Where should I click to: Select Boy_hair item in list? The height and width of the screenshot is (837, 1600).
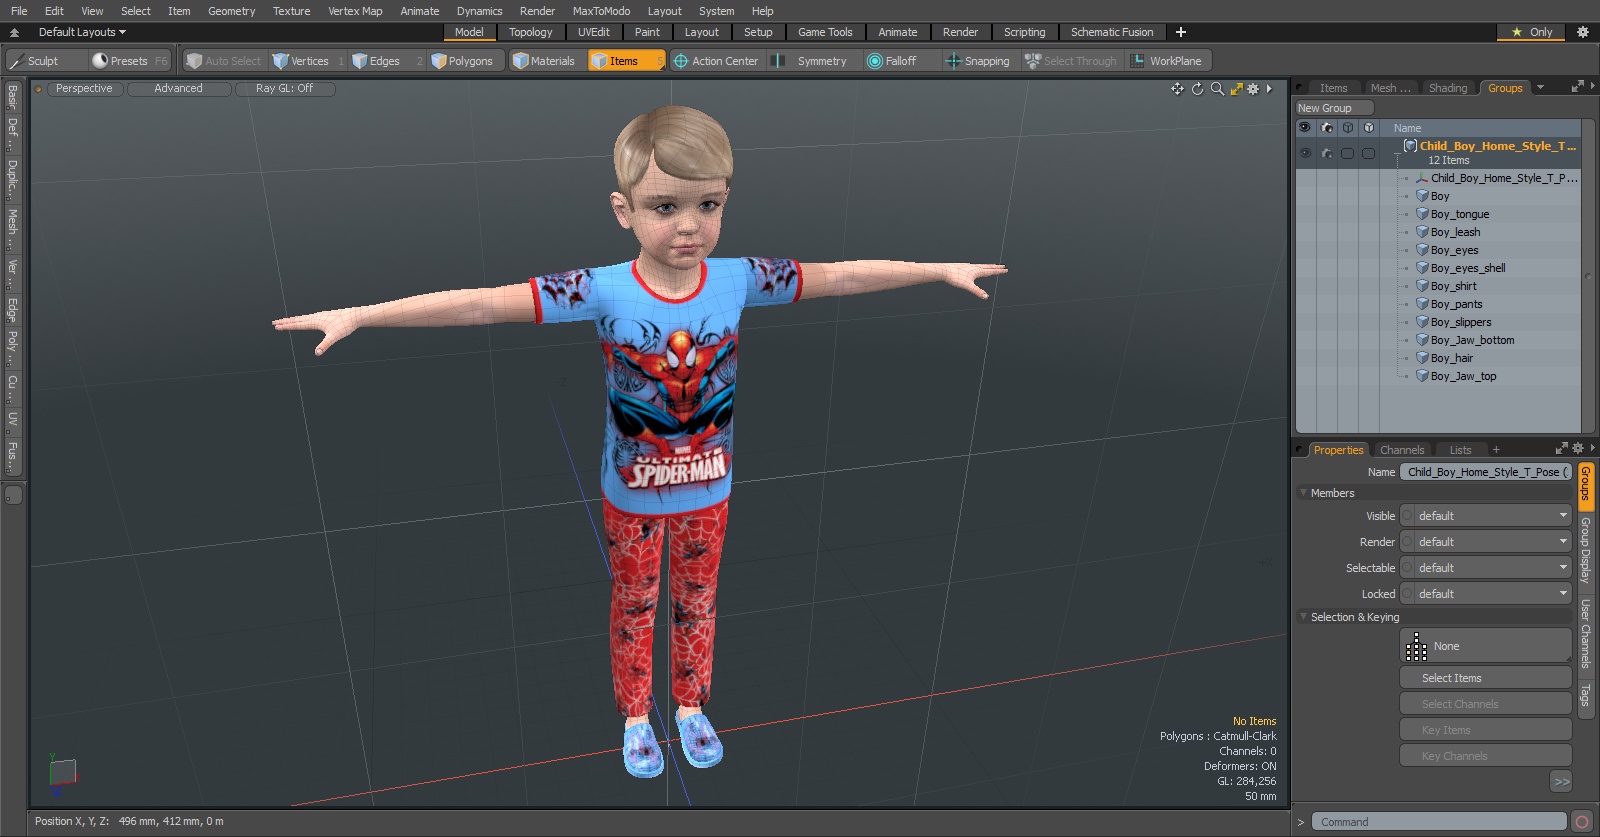point(1451,358)
